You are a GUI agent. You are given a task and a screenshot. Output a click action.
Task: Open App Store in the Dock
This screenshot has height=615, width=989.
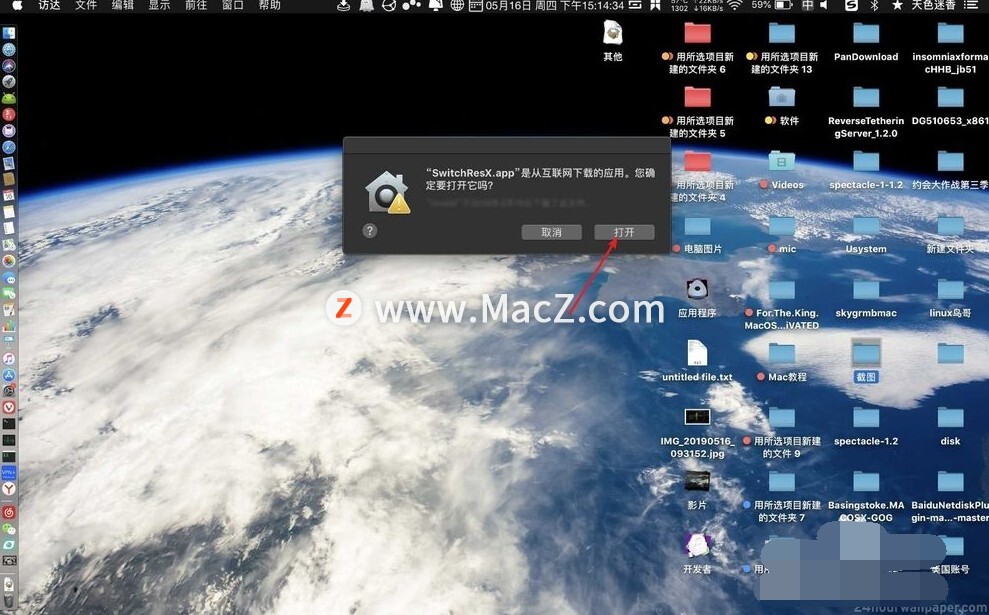pyautogui.click(x=9, y=375)
